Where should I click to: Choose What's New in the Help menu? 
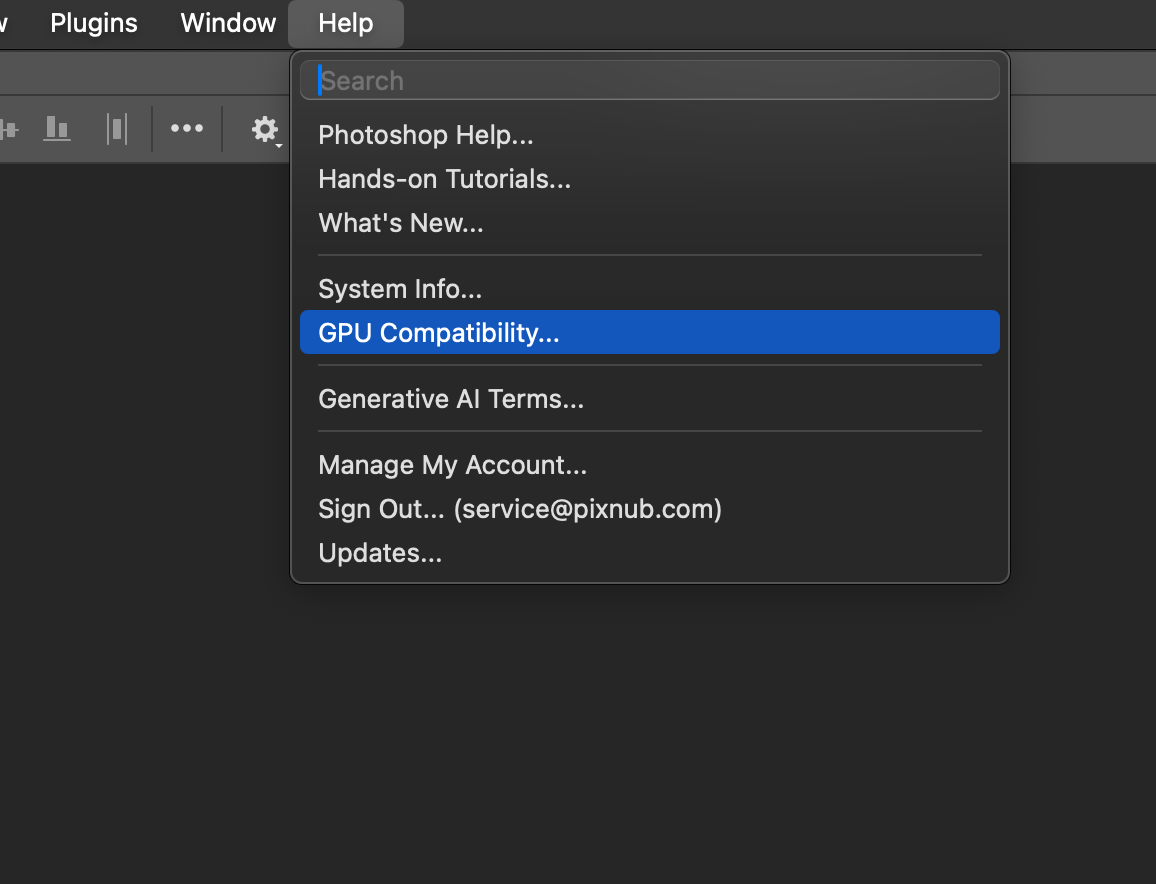coord(401,223)
